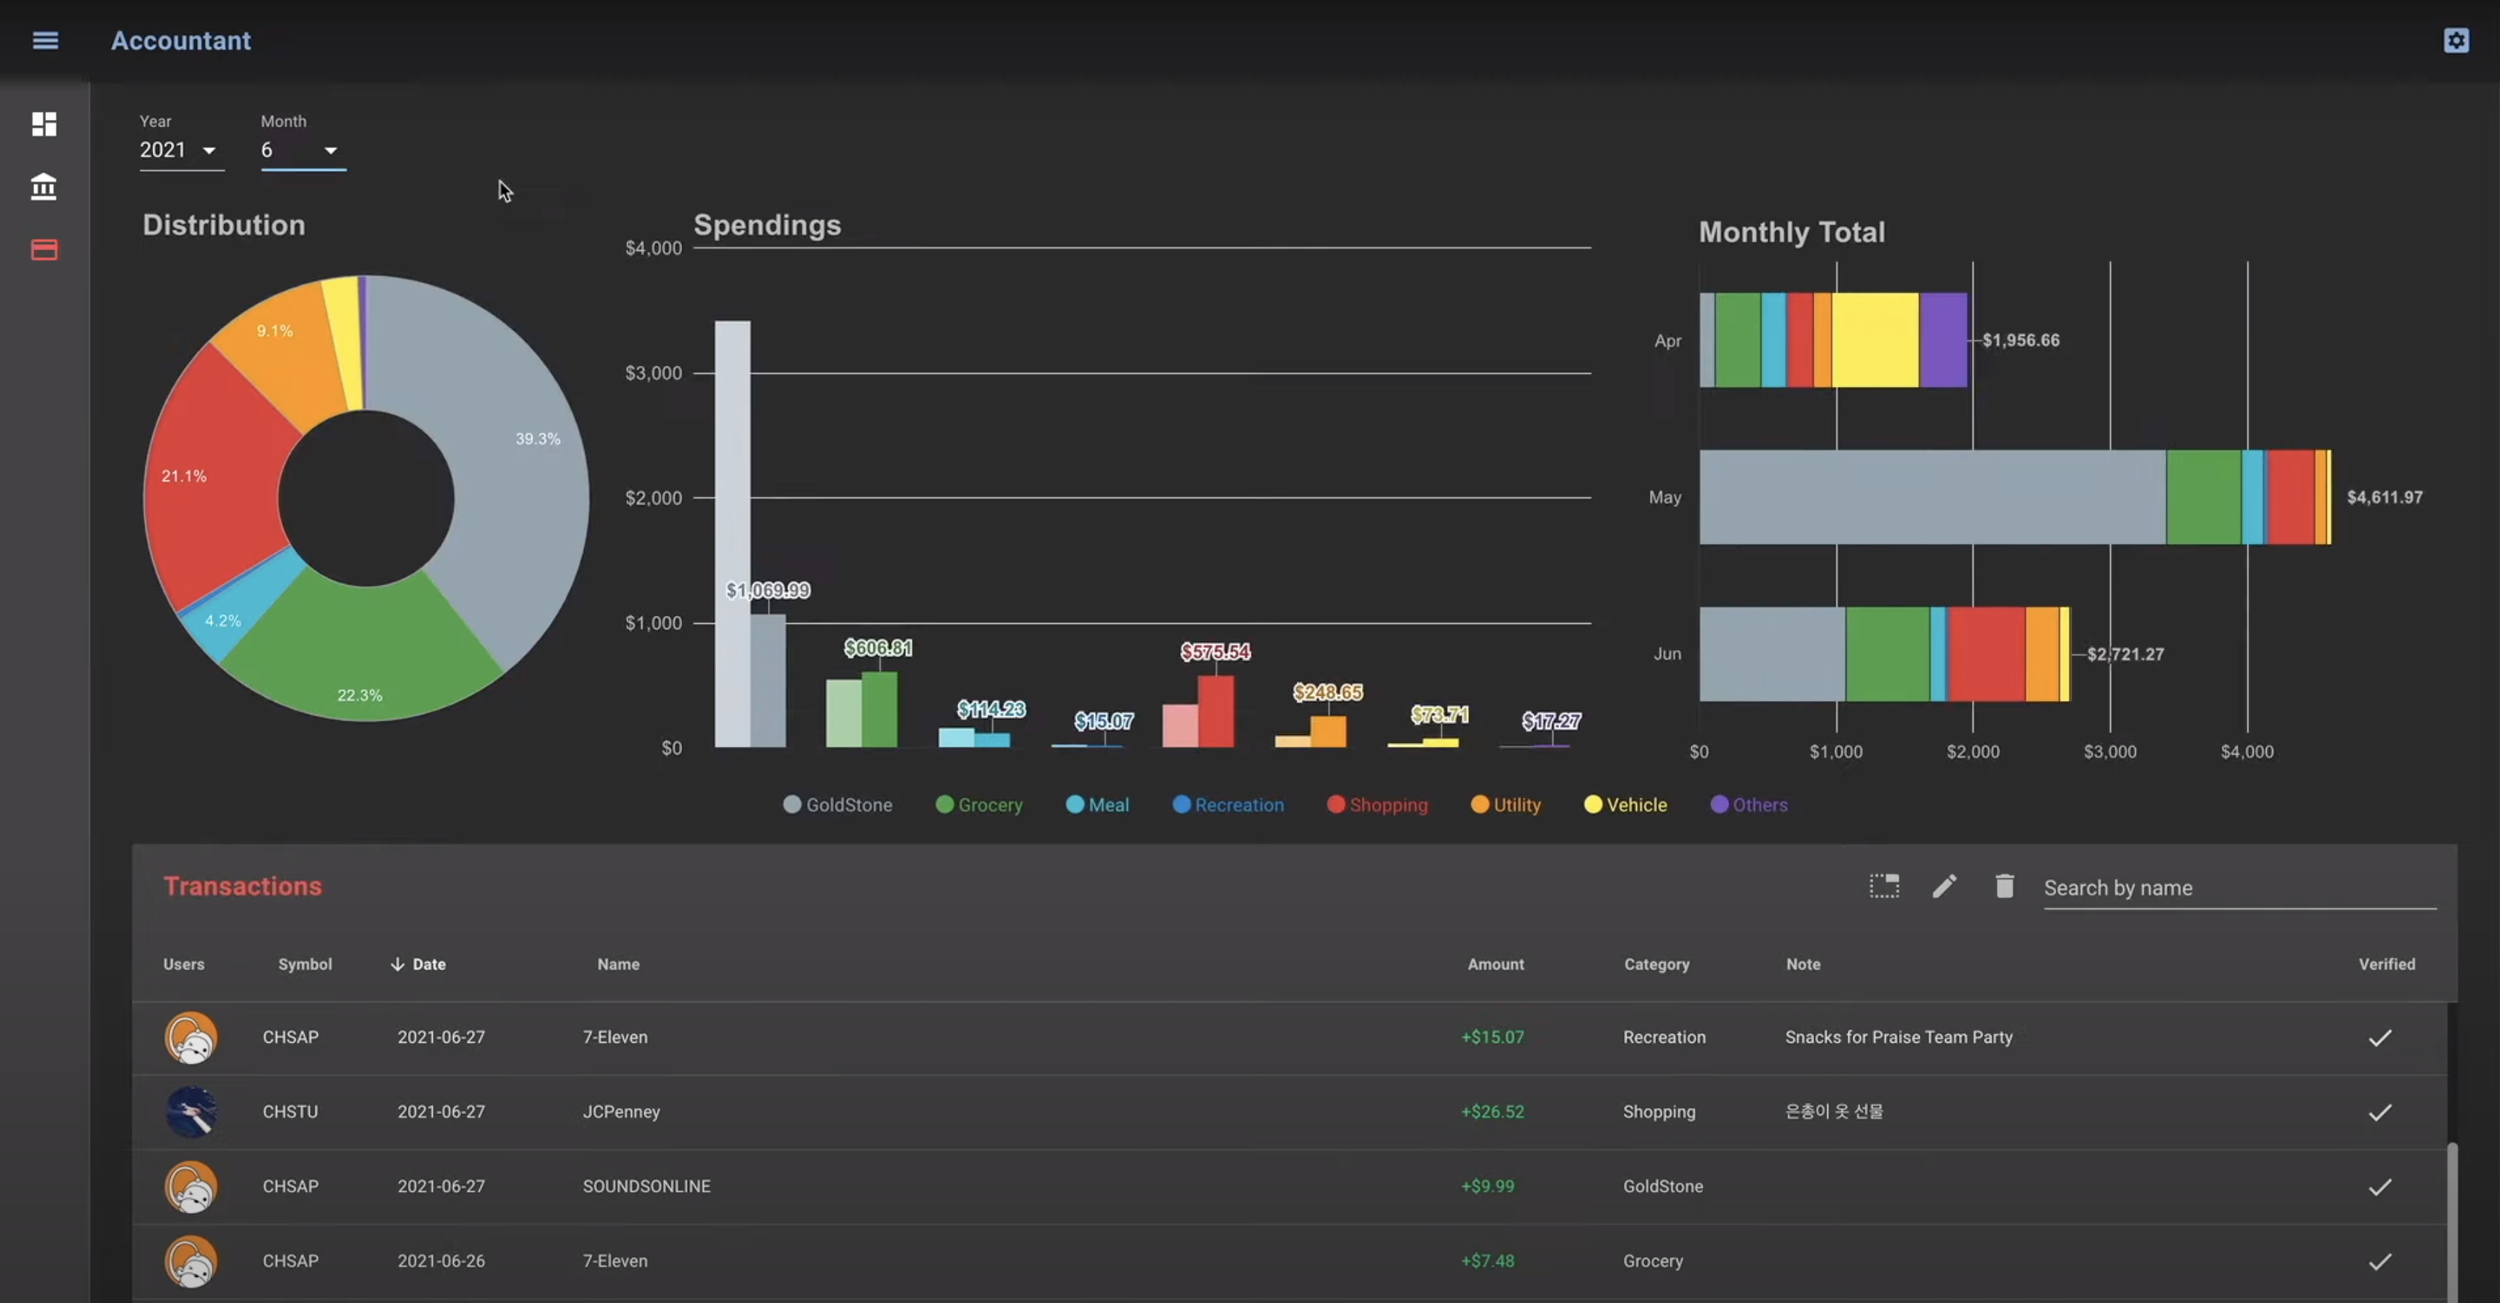The width and height of the screenshot is (2500, 1303).
Task: Click the trash delete transactions icon
Action: tap(2004, 886)
